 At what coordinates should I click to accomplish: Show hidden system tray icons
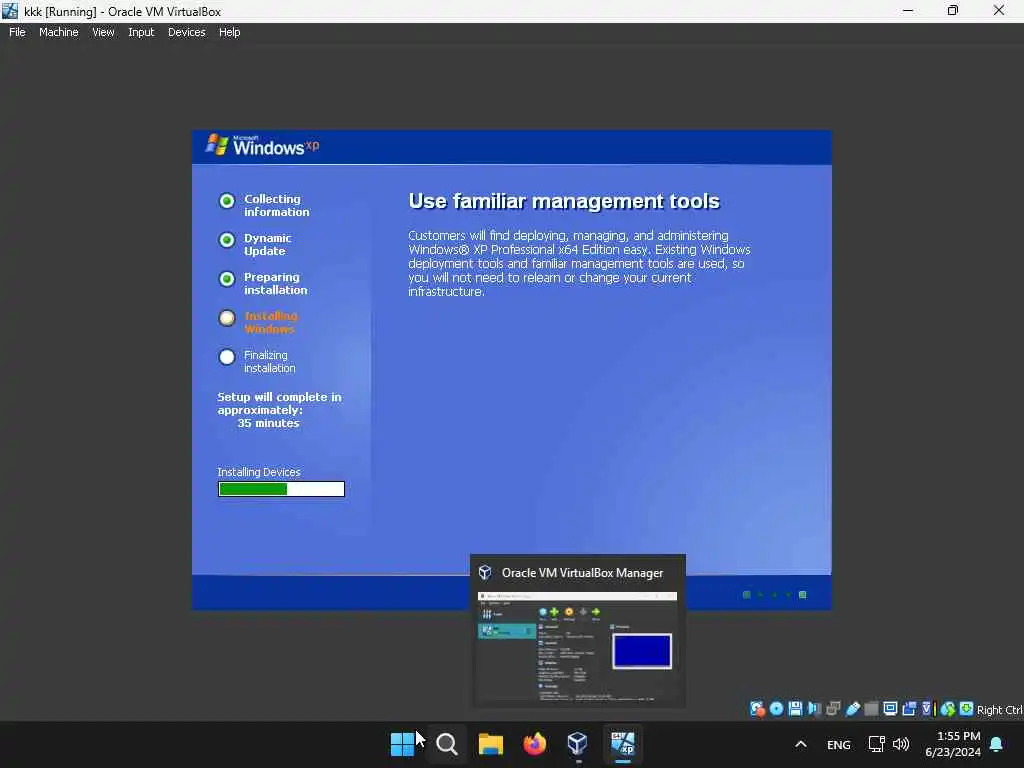tap(801, 744)
